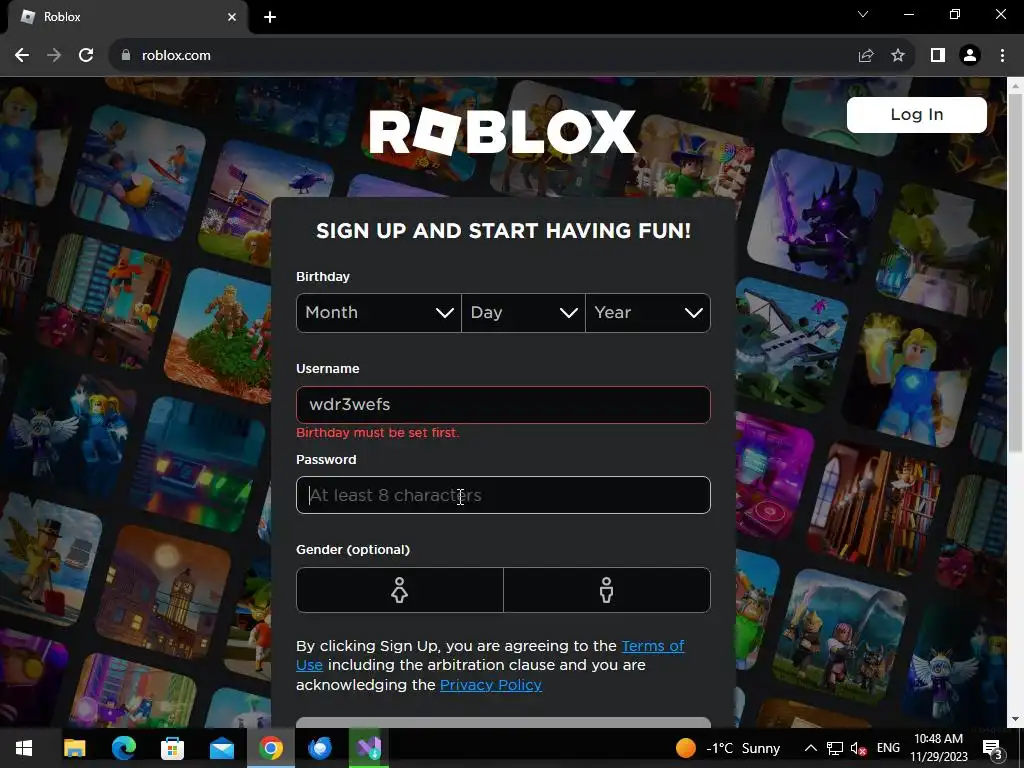
Task: Open the browser side panel
Action: [x=938, y=56]
